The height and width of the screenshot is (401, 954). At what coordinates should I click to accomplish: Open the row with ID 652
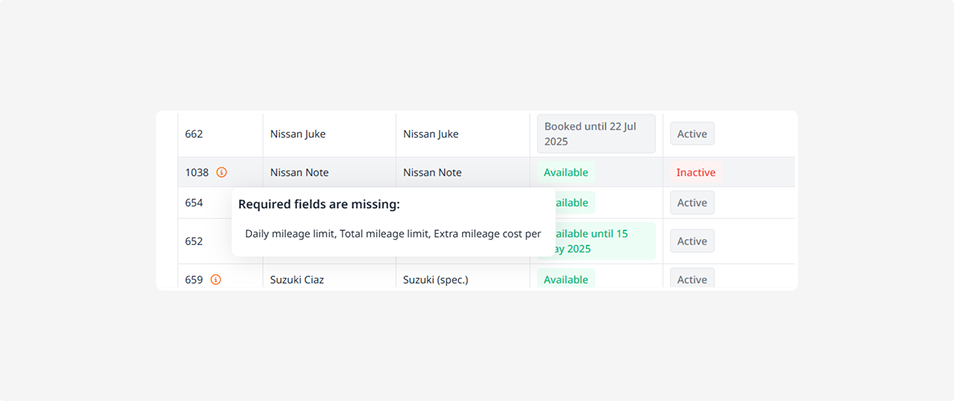point(194,241)
